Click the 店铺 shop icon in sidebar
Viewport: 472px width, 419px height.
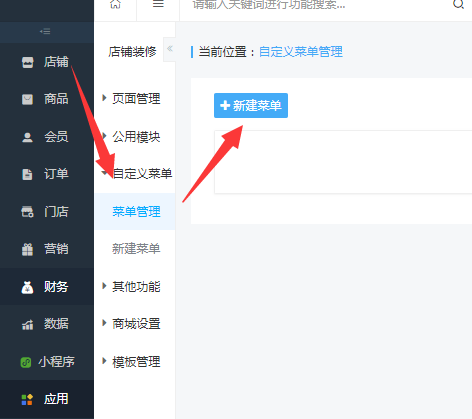tap(28, 62)
